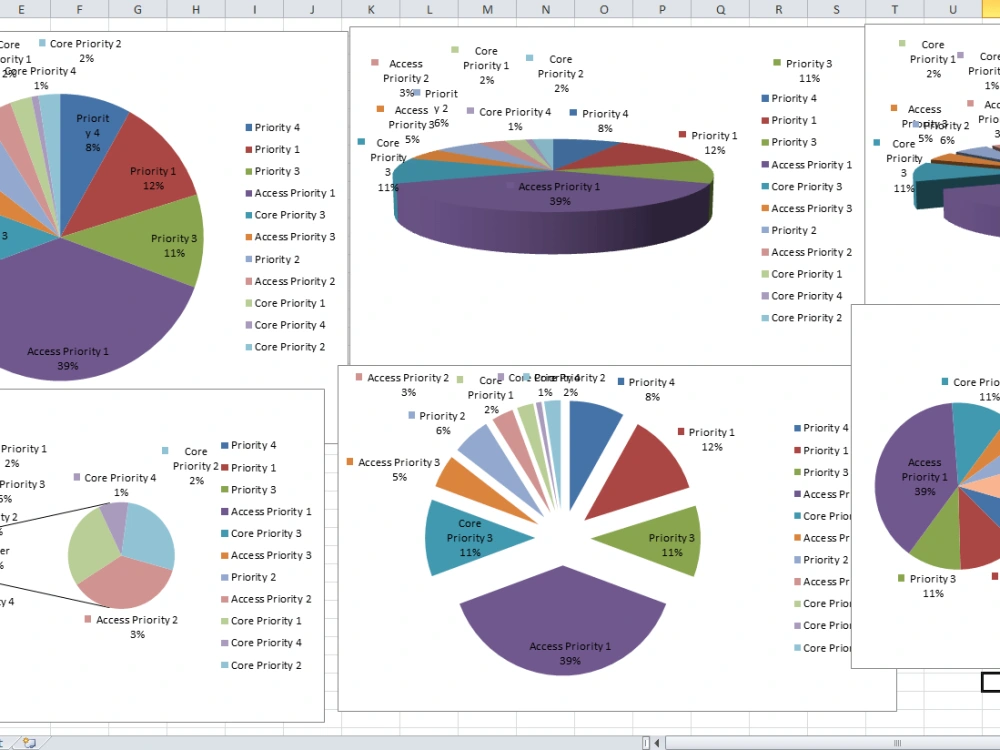The height and width of the screenshot is (750, 1000).
Task: Click 'Core Priority 4' legend entry in 3D pie chart
Action: click(802, 296)
